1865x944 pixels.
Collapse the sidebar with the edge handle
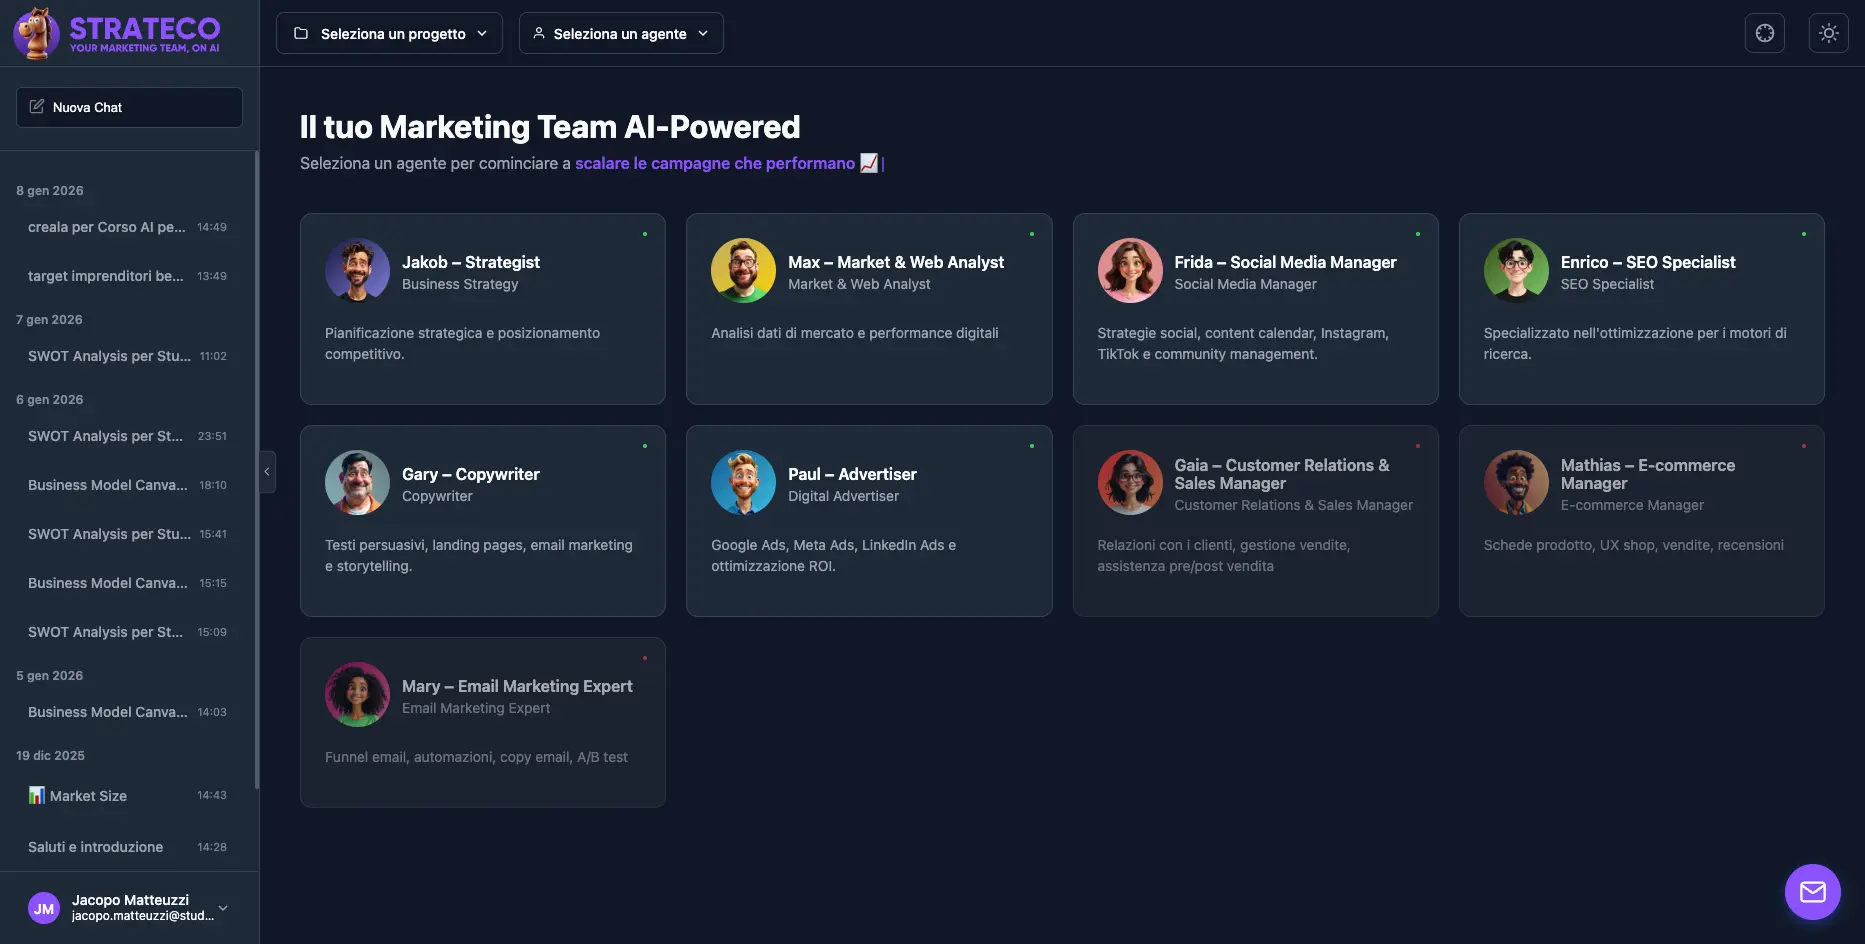(x=267, y=472)
